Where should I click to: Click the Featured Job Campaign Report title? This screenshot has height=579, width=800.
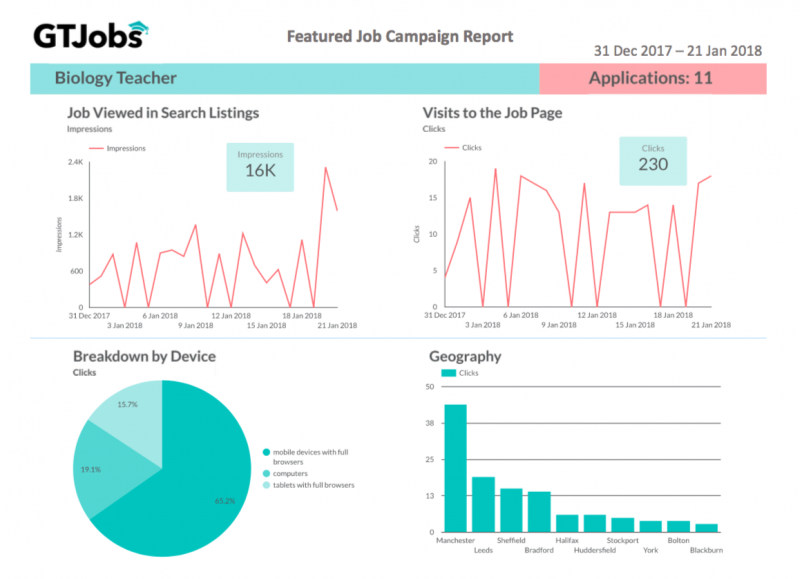pos(400,37)
